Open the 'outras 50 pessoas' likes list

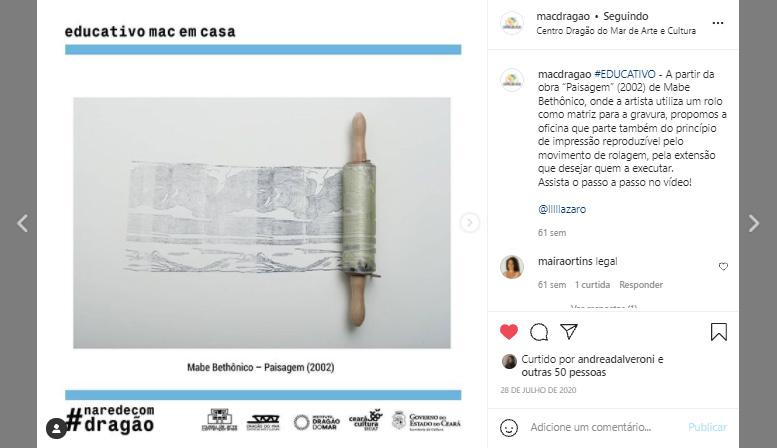point(563,372)
